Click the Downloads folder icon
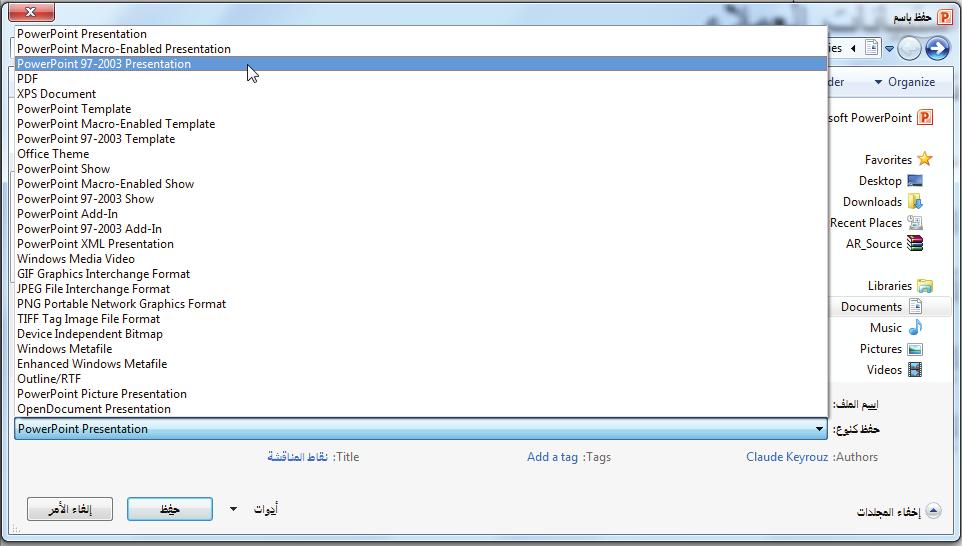962x546 pixels. click(915, 202)
